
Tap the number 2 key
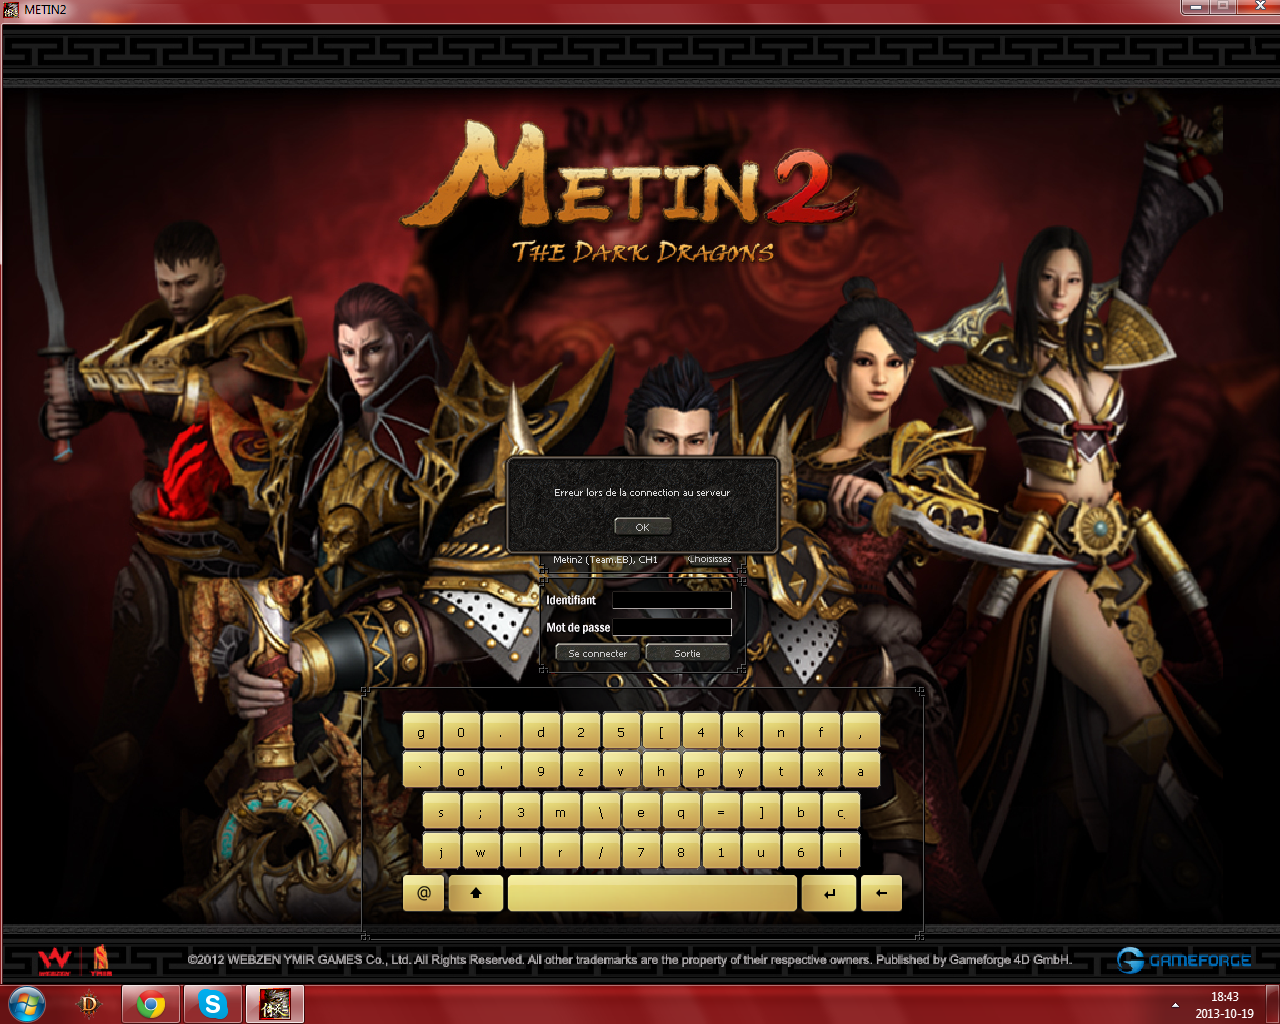pyautogui.click(x=581, y=731)
